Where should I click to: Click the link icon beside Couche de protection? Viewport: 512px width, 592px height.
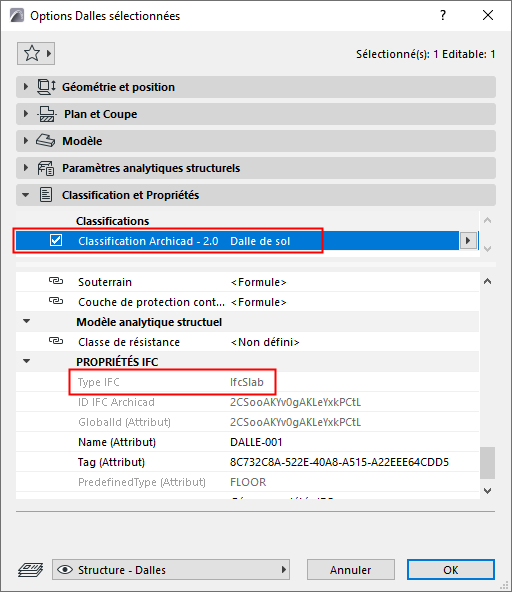56,301
